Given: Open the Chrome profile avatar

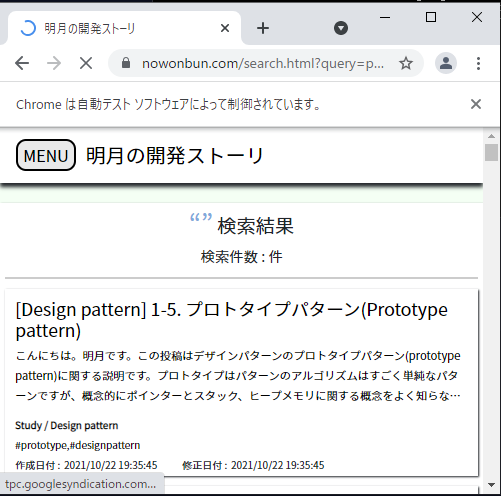Looking at the screenshot, I should (x=446, y=63).
